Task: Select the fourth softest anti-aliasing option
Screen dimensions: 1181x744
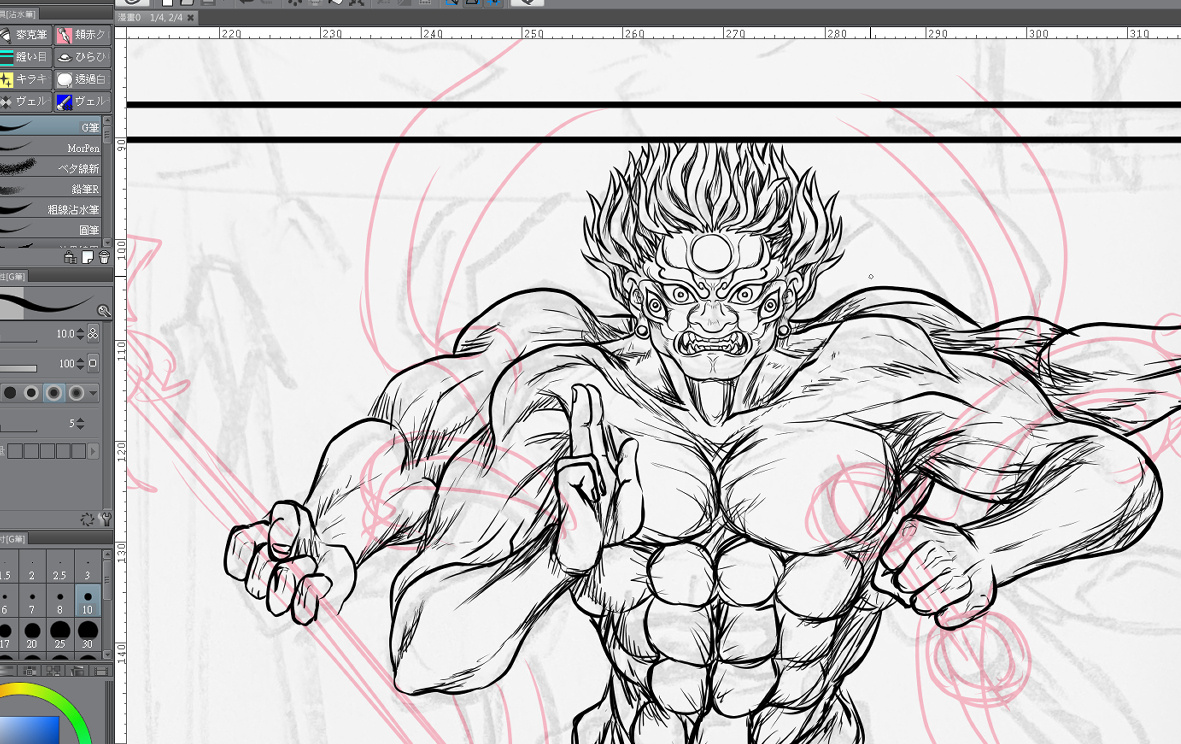Action: point(75,393)
